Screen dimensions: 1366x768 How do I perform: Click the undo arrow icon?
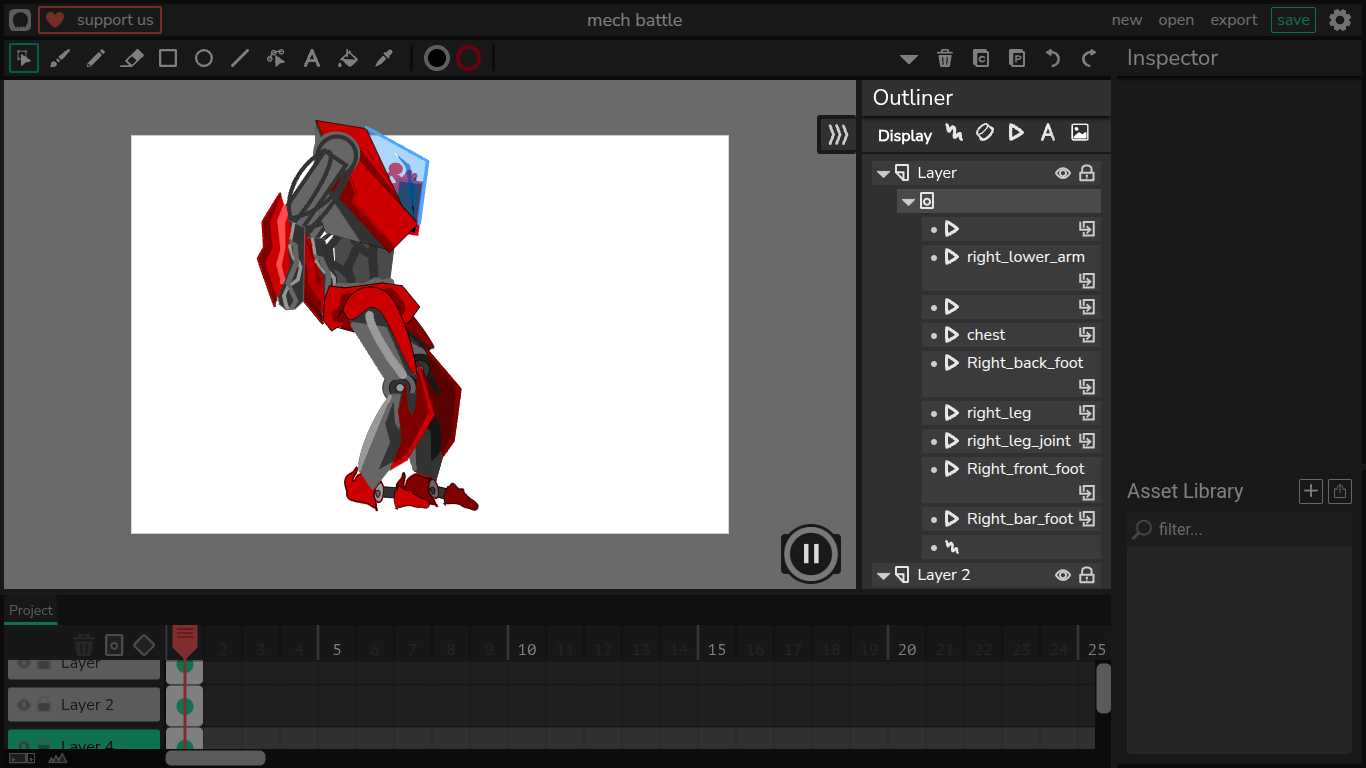[1053, 59]
